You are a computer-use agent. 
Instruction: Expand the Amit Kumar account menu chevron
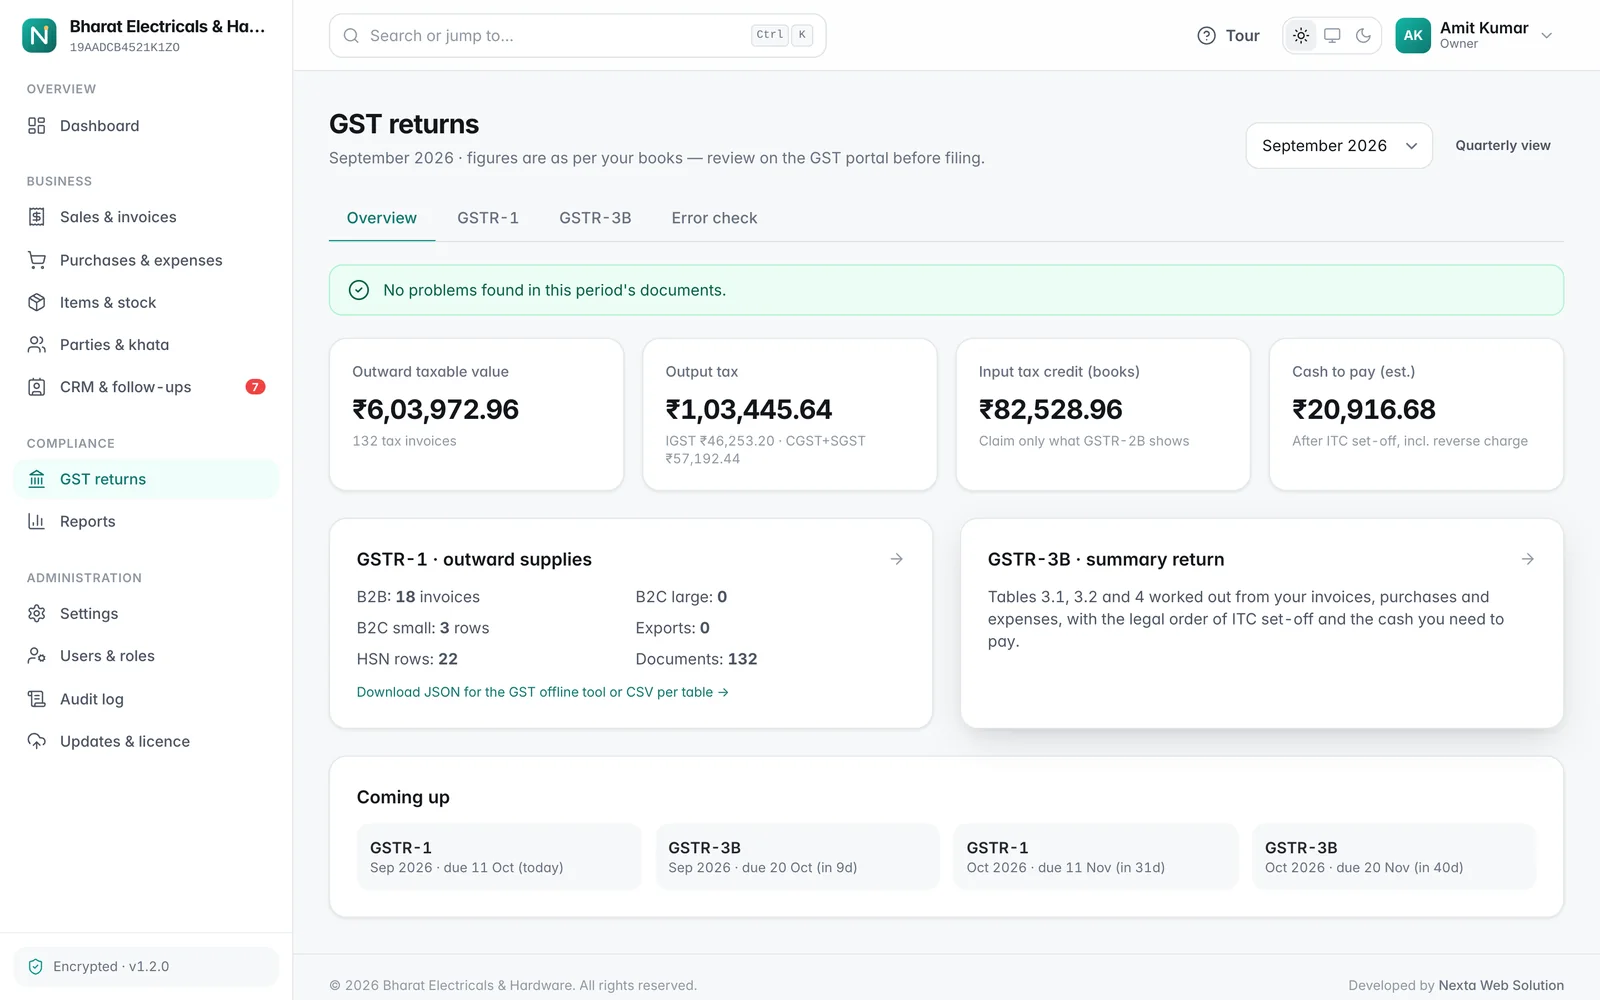[1546, 36]
